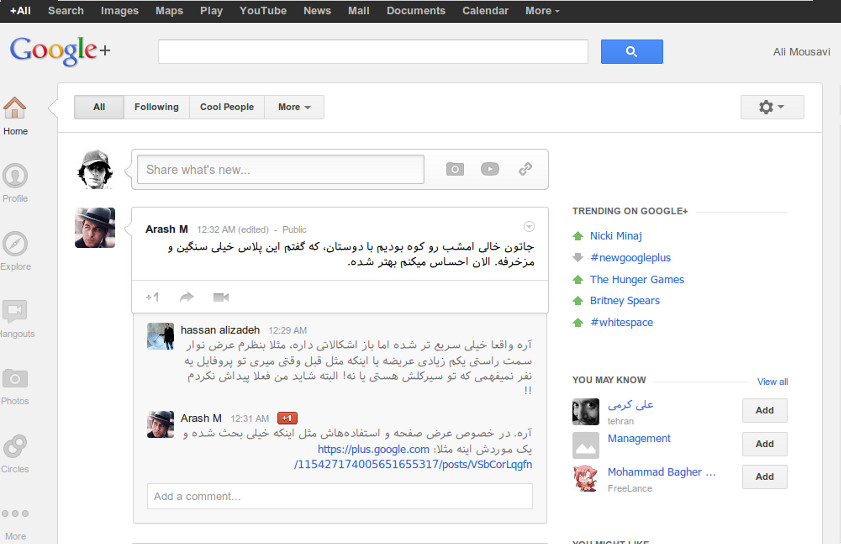The height and width of the screenshot is (544, 841).
Task: Attach a link via chain icon in share box
Action: (525, 169)
